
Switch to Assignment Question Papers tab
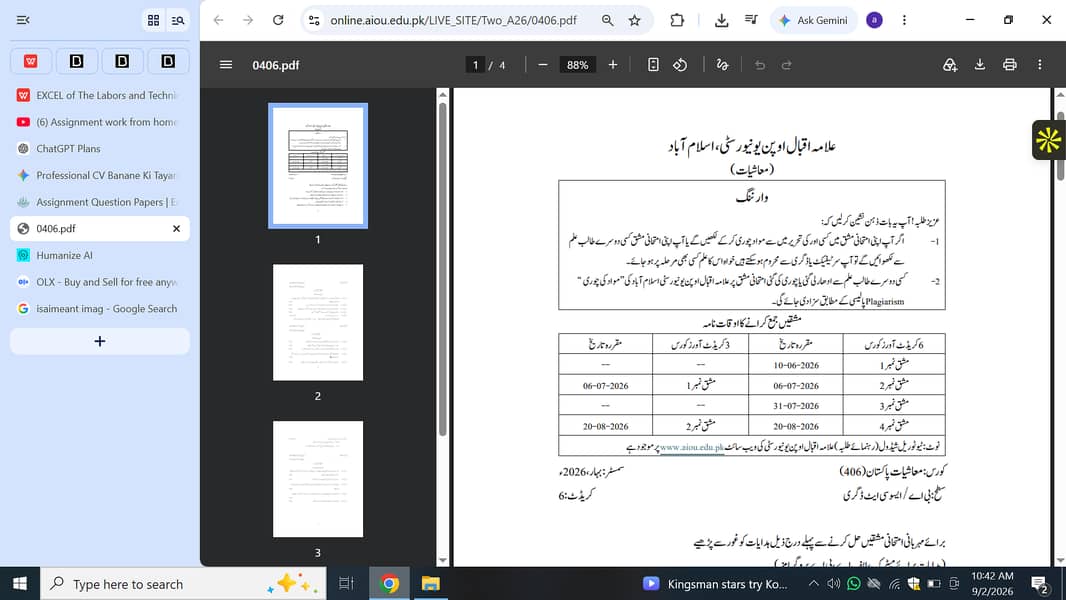click(x=100, y=202)
